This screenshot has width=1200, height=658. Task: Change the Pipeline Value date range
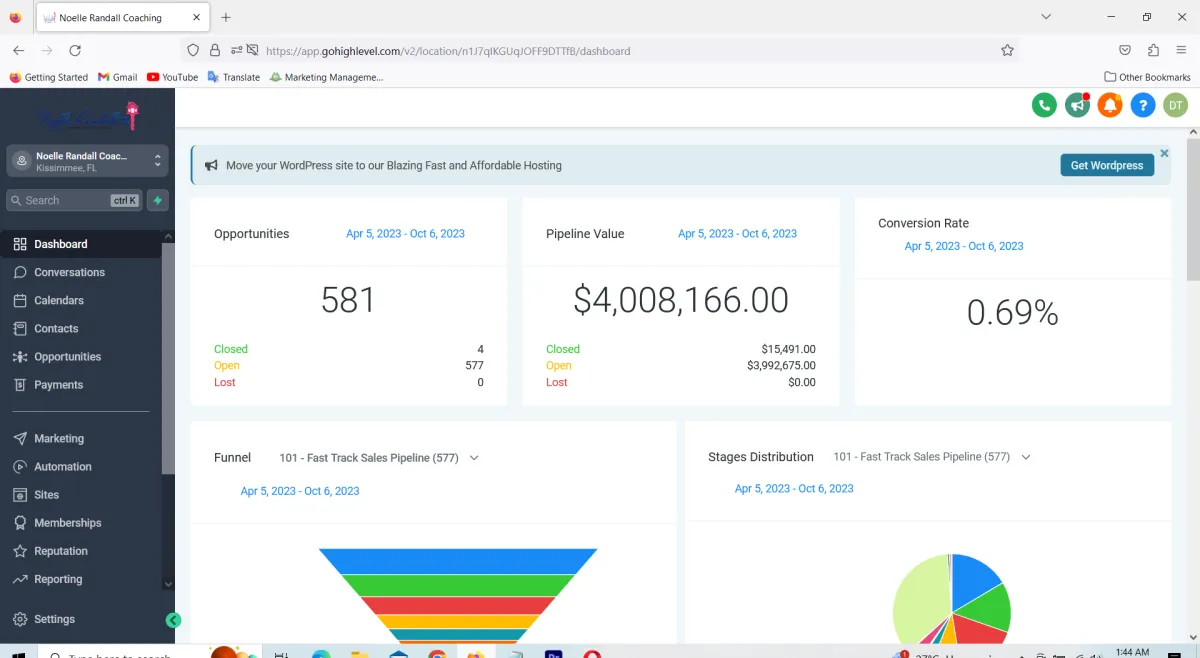coord(737,233)
